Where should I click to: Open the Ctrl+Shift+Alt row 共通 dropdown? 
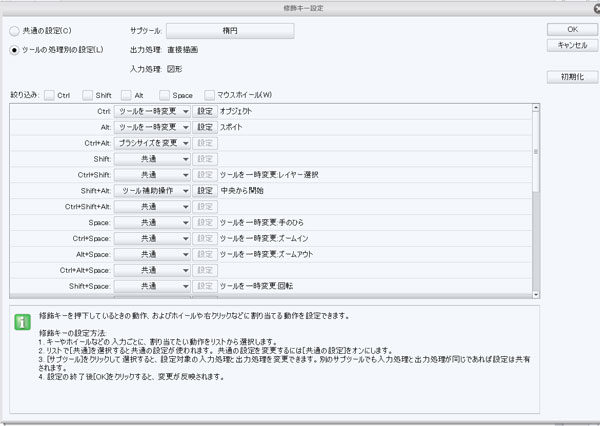coord(152,207)
